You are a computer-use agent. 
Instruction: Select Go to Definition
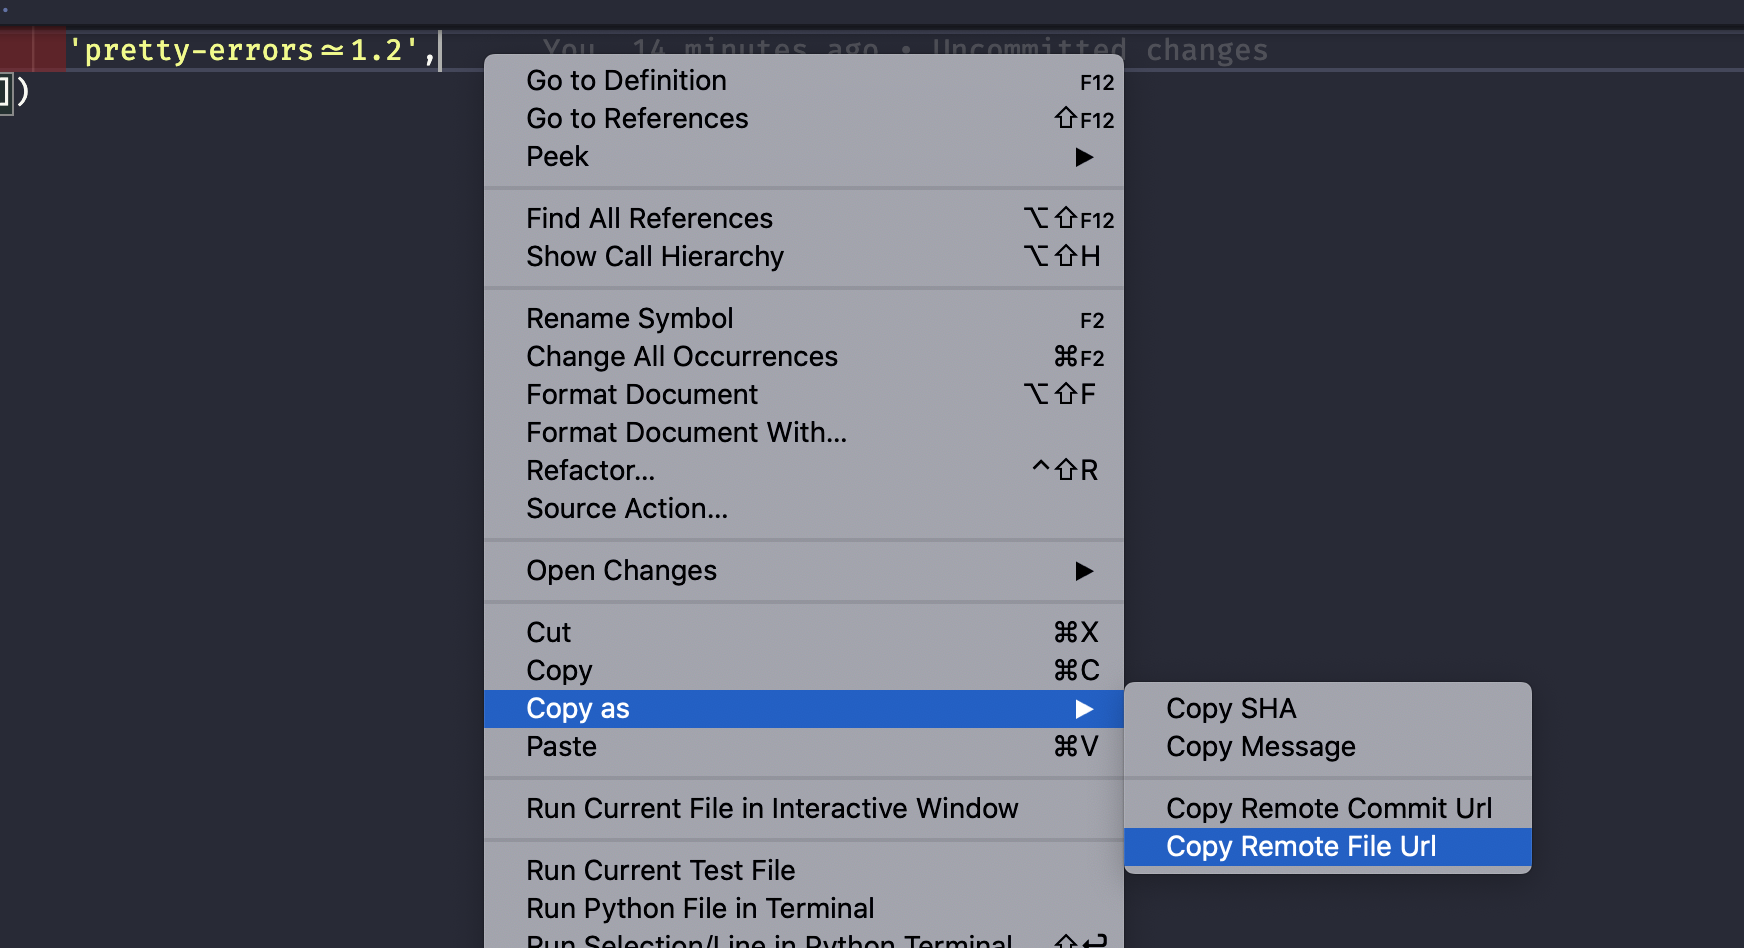coord(626,81)
